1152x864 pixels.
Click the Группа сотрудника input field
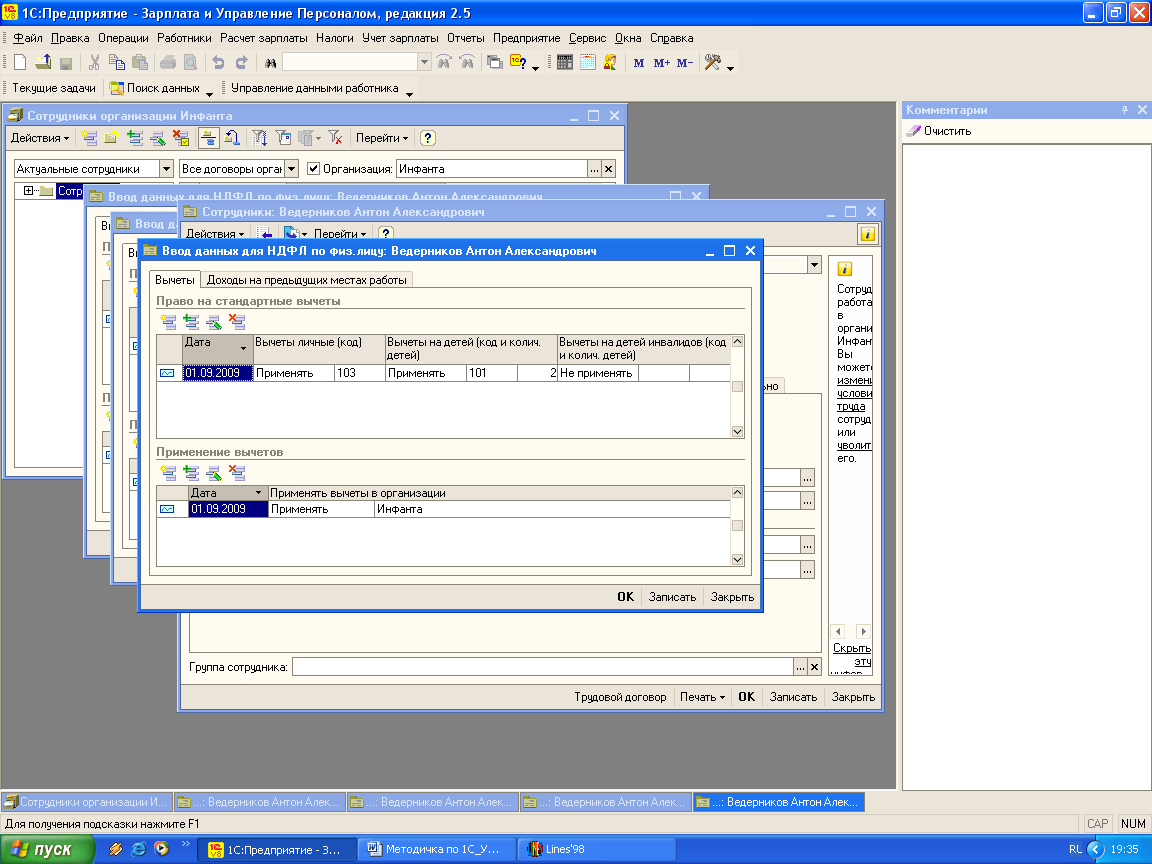(x=542, y=667)
